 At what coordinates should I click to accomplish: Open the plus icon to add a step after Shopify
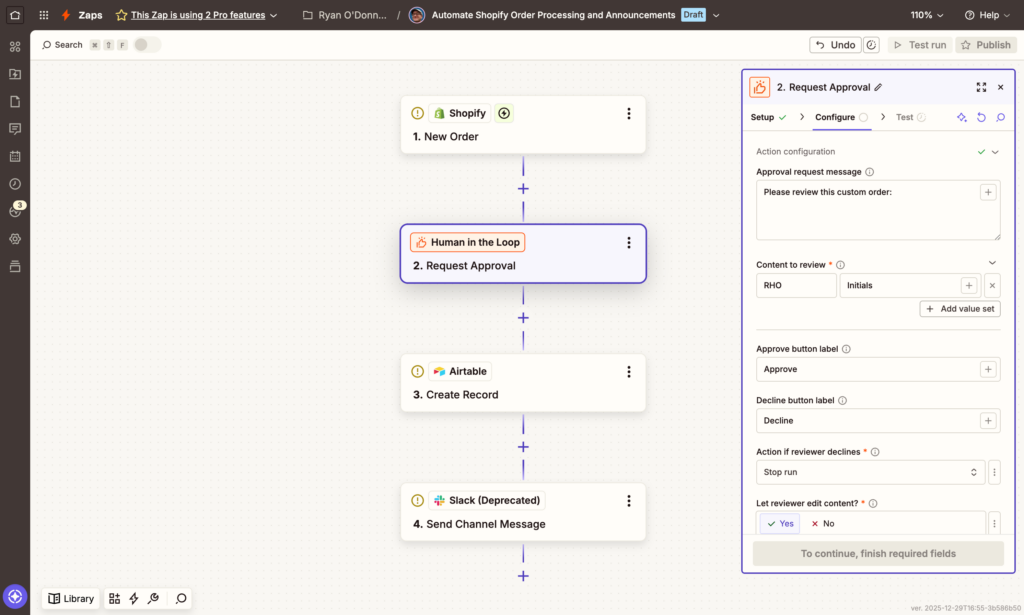coord(523,188)
